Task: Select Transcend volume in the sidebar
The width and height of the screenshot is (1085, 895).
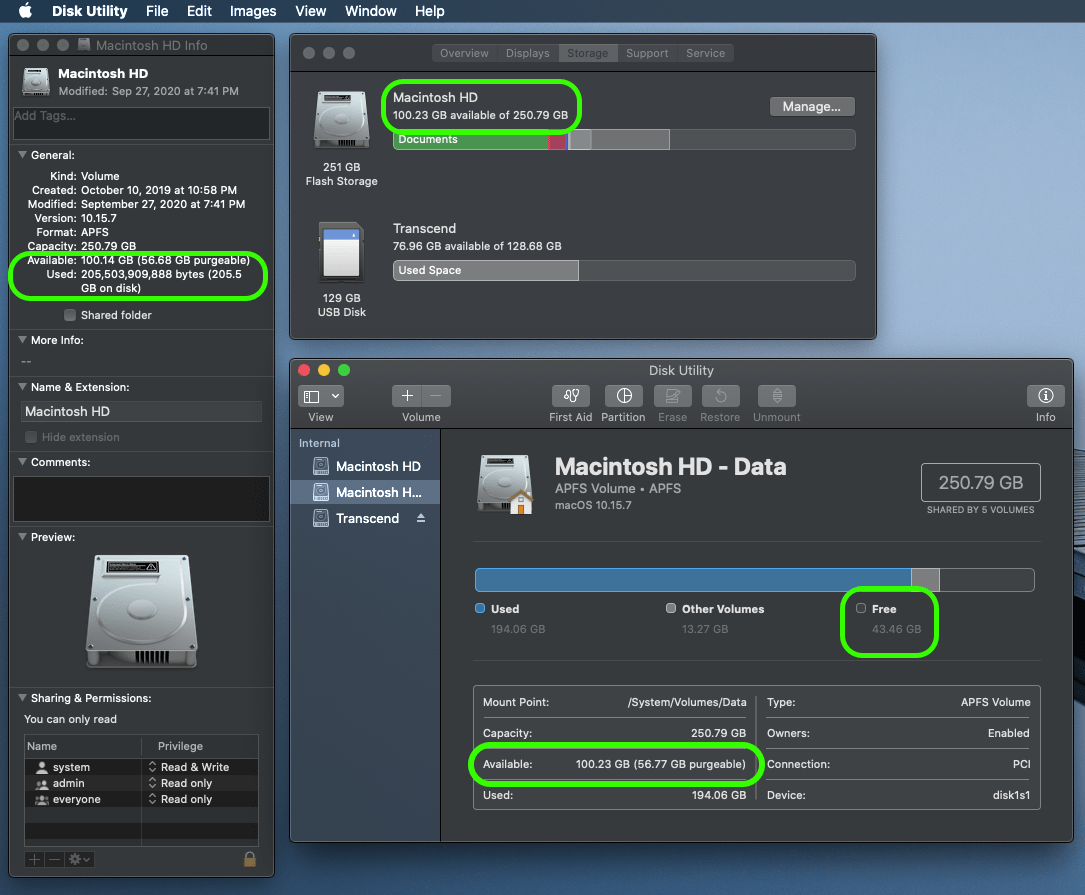Action: (x=366, y=518)
